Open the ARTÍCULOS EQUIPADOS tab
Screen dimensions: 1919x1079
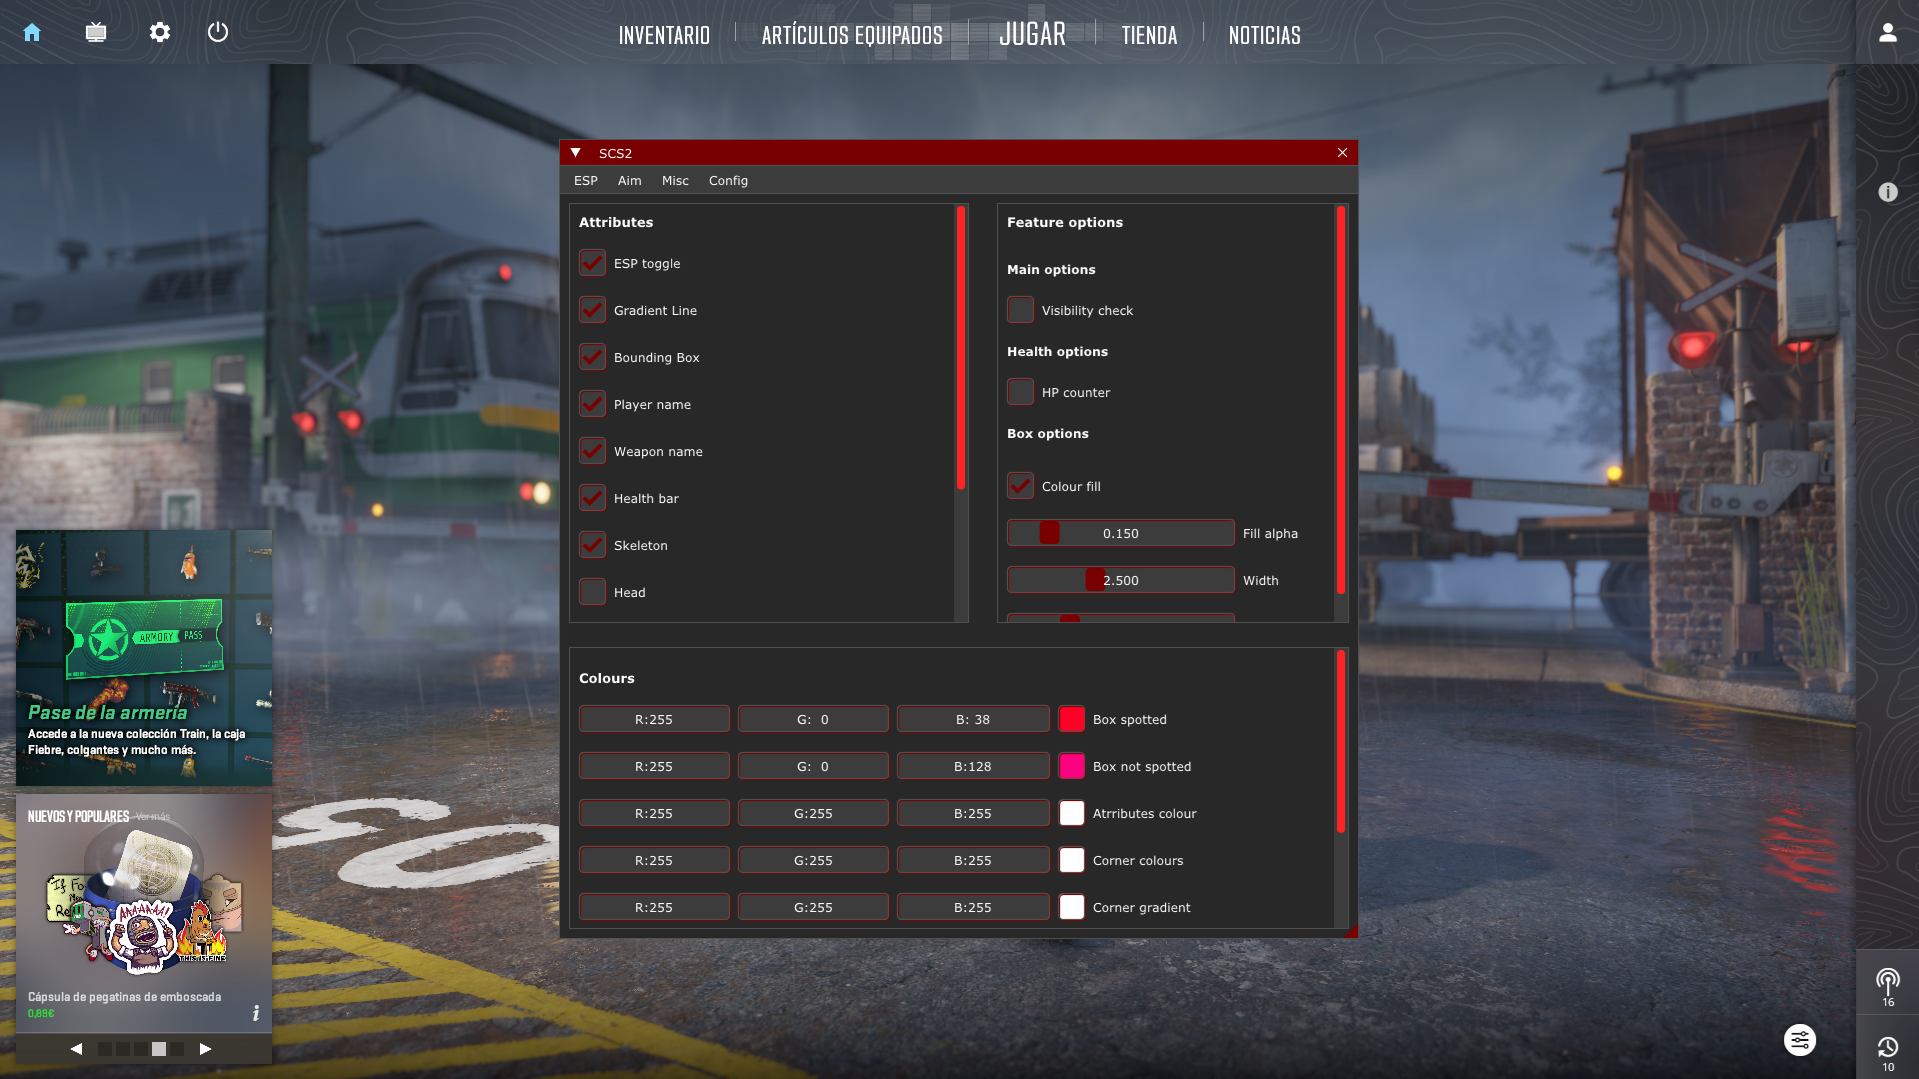[x=852, y=36]
